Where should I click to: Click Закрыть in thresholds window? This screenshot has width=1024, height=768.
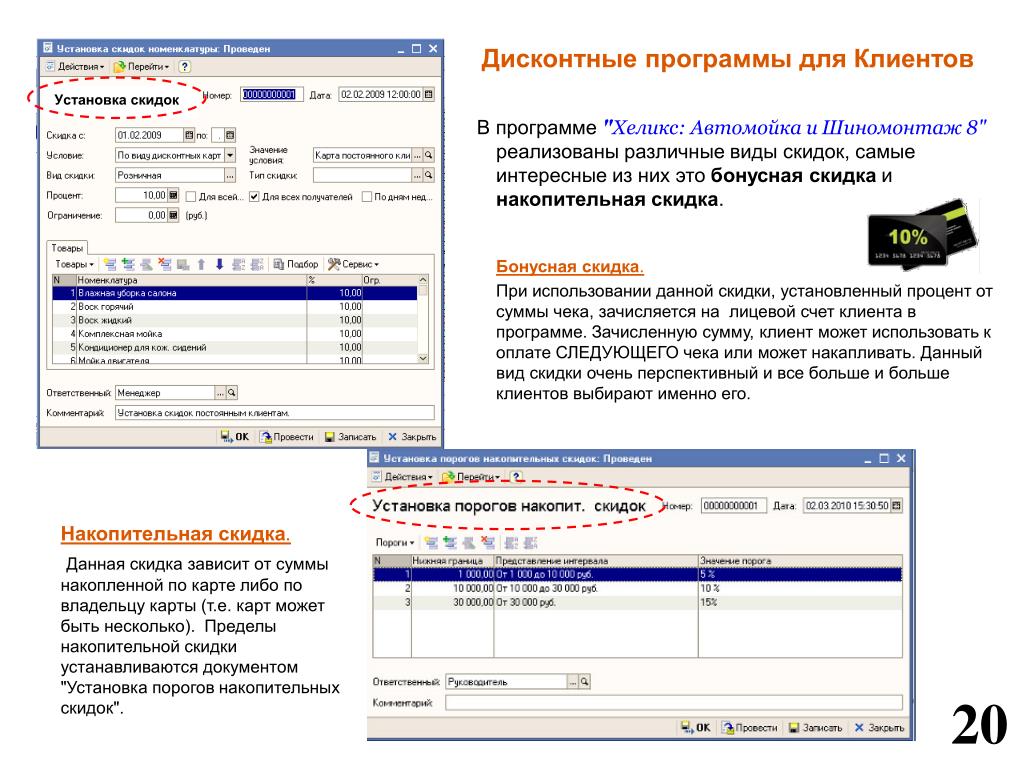pos(879,728)
